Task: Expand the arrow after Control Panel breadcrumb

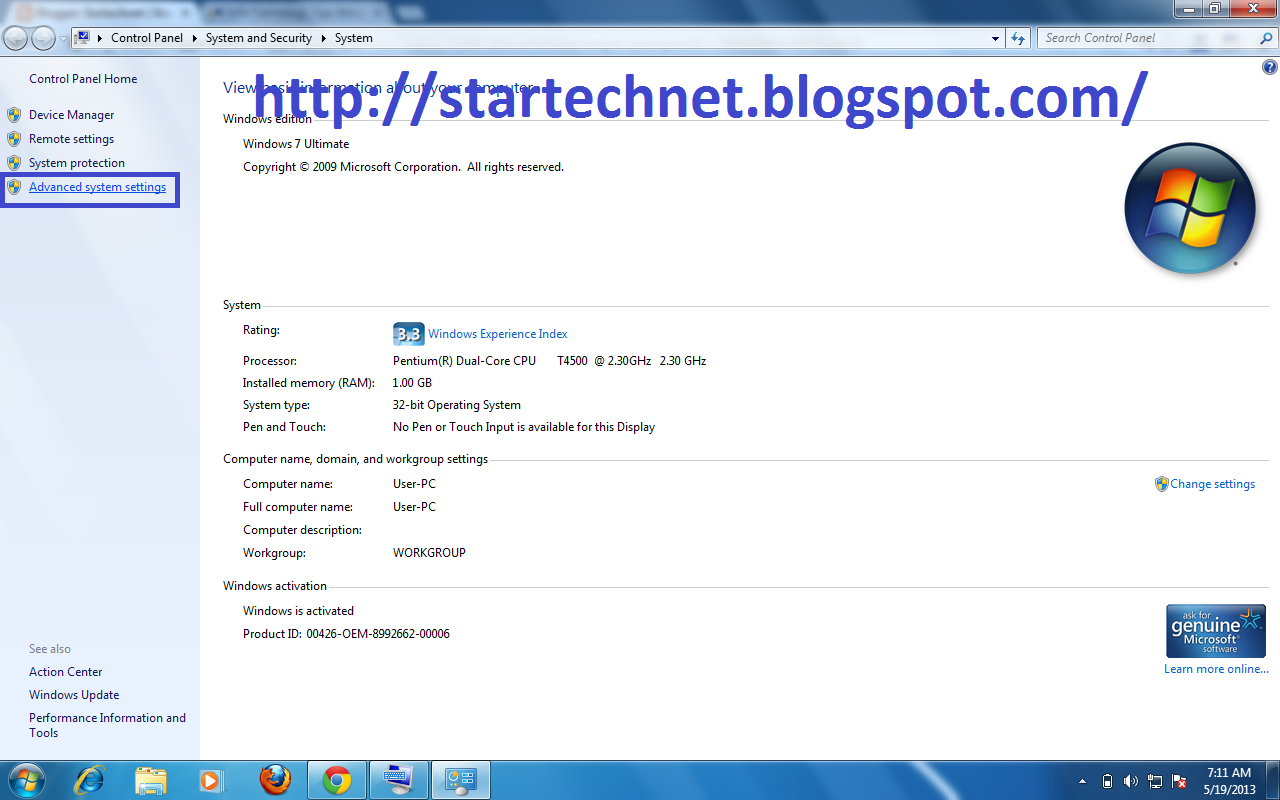Action: click(x=194, y=38)
